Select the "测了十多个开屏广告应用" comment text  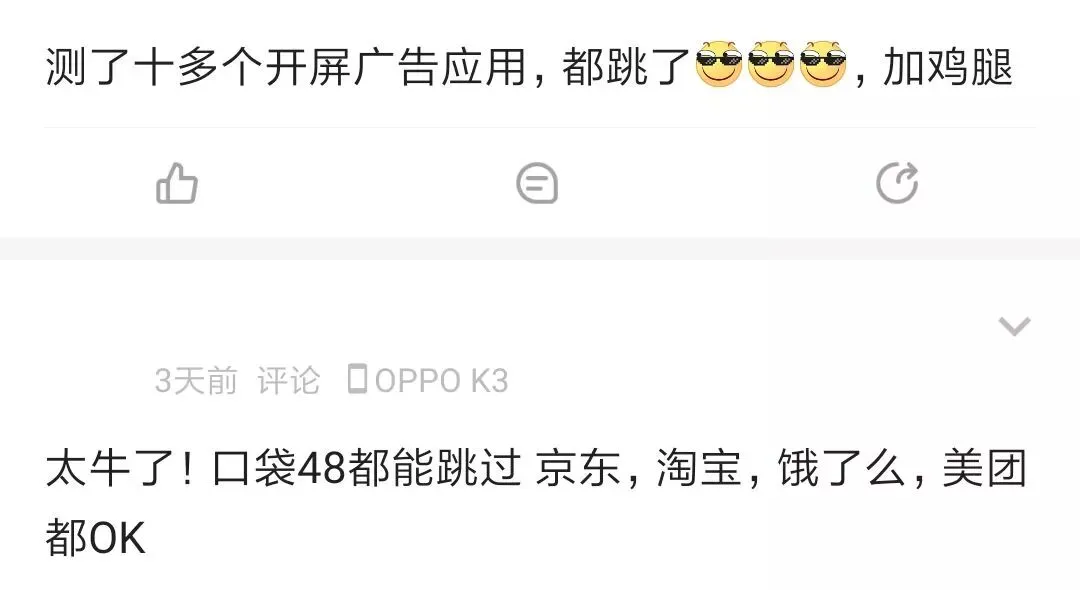click(286, 67)
